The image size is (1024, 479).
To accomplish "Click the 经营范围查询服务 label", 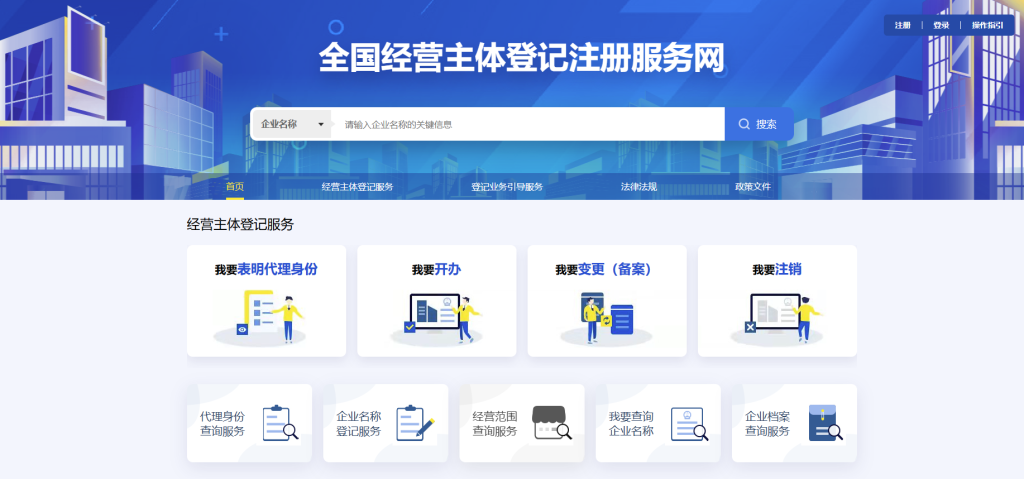I will pos(495,423).
